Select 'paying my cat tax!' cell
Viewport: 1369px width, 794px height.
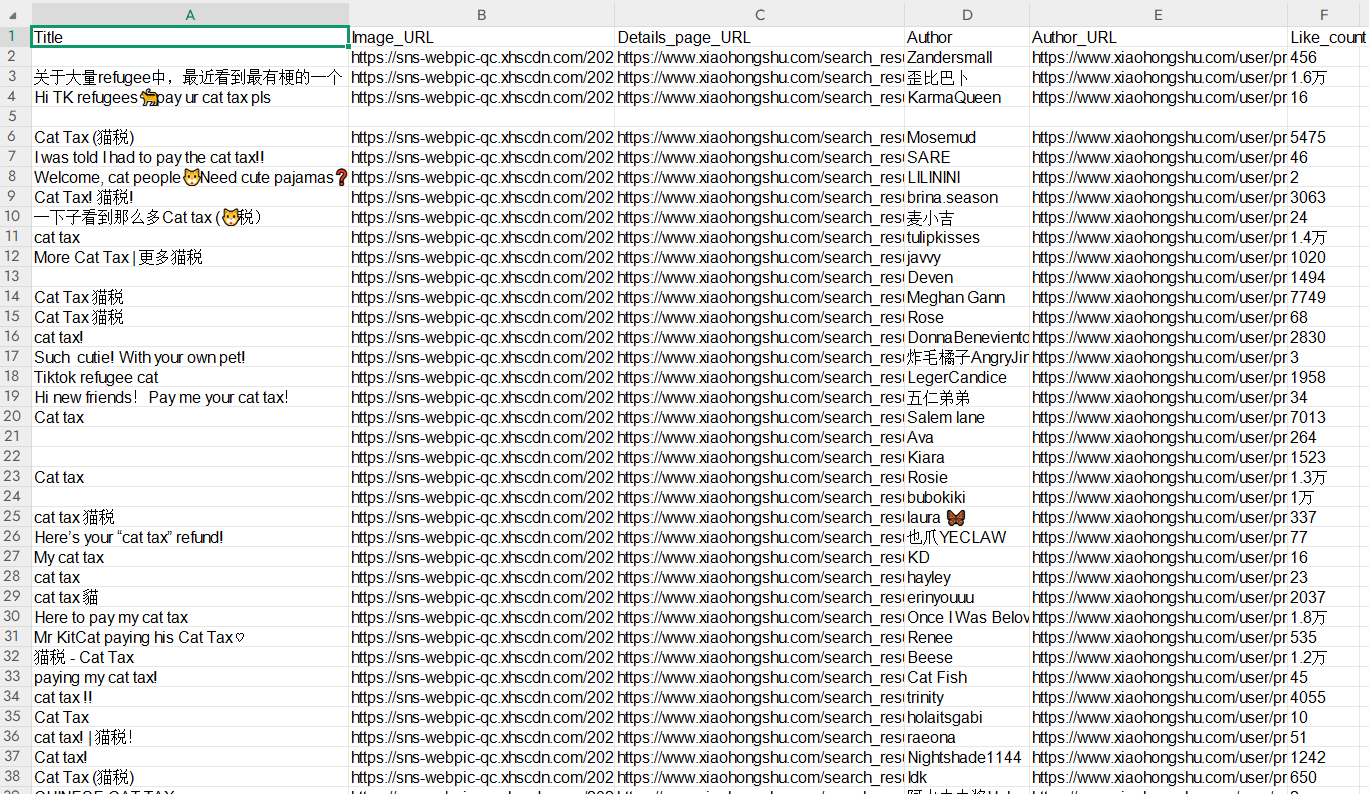tap(190, 677)
